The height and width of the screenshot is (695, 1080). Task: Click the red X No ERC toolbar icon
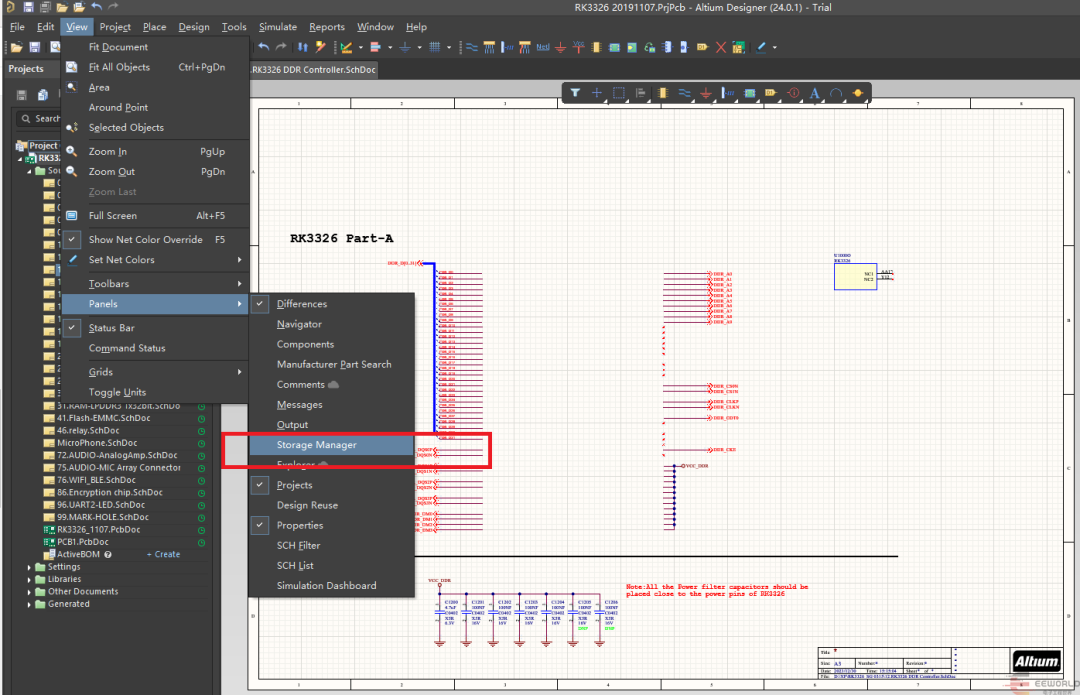(719, 47)
